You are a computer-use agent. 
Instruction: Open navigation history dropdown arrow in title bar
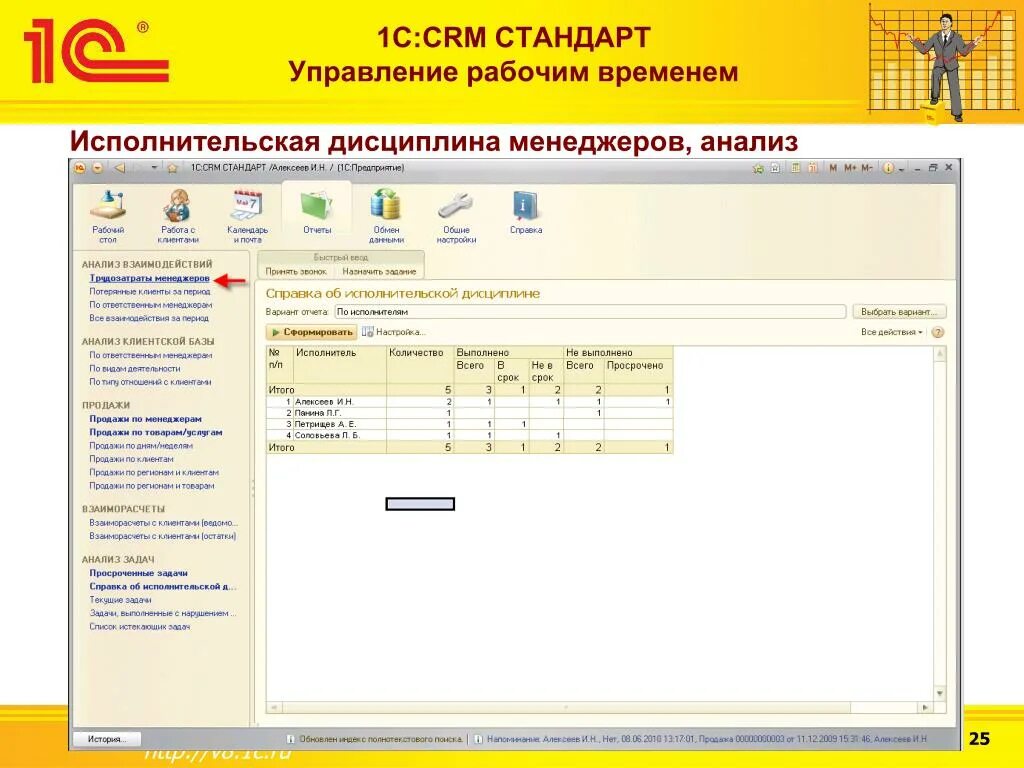[x=154, y=168]
